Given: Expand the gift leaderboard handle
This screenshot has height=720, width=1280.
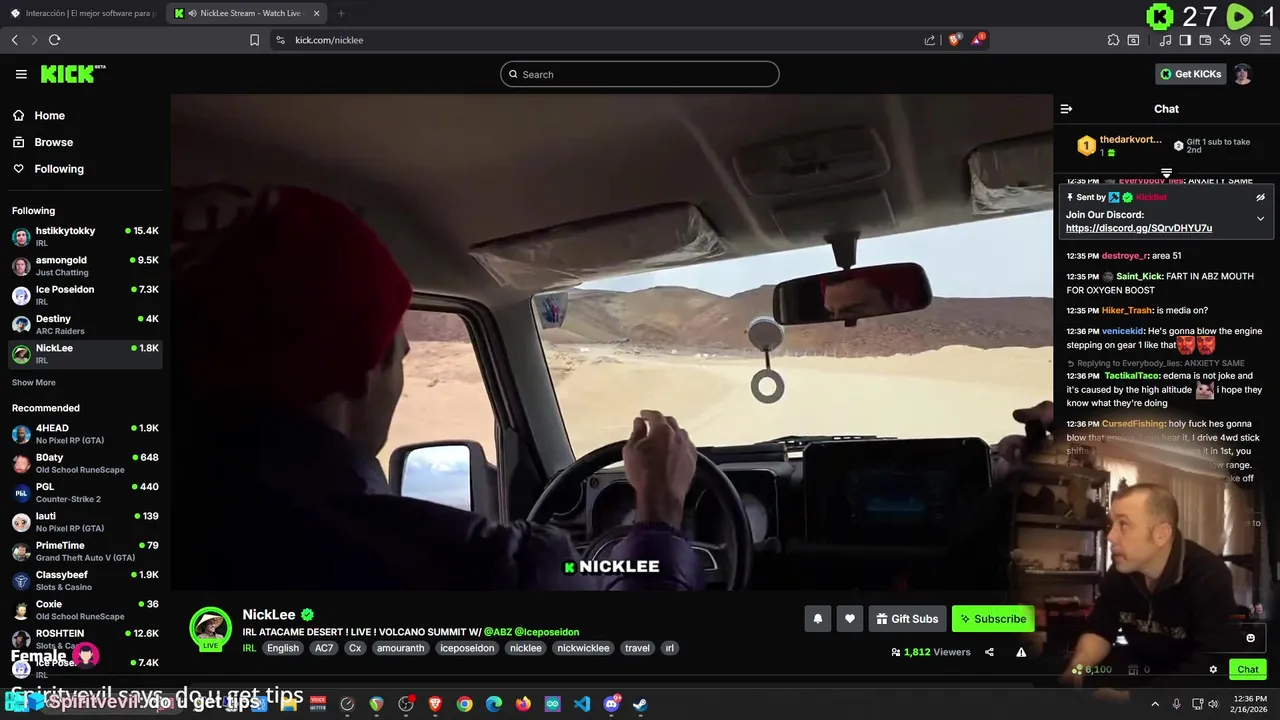Looking at the screenshot, I should click(1166, 173).
